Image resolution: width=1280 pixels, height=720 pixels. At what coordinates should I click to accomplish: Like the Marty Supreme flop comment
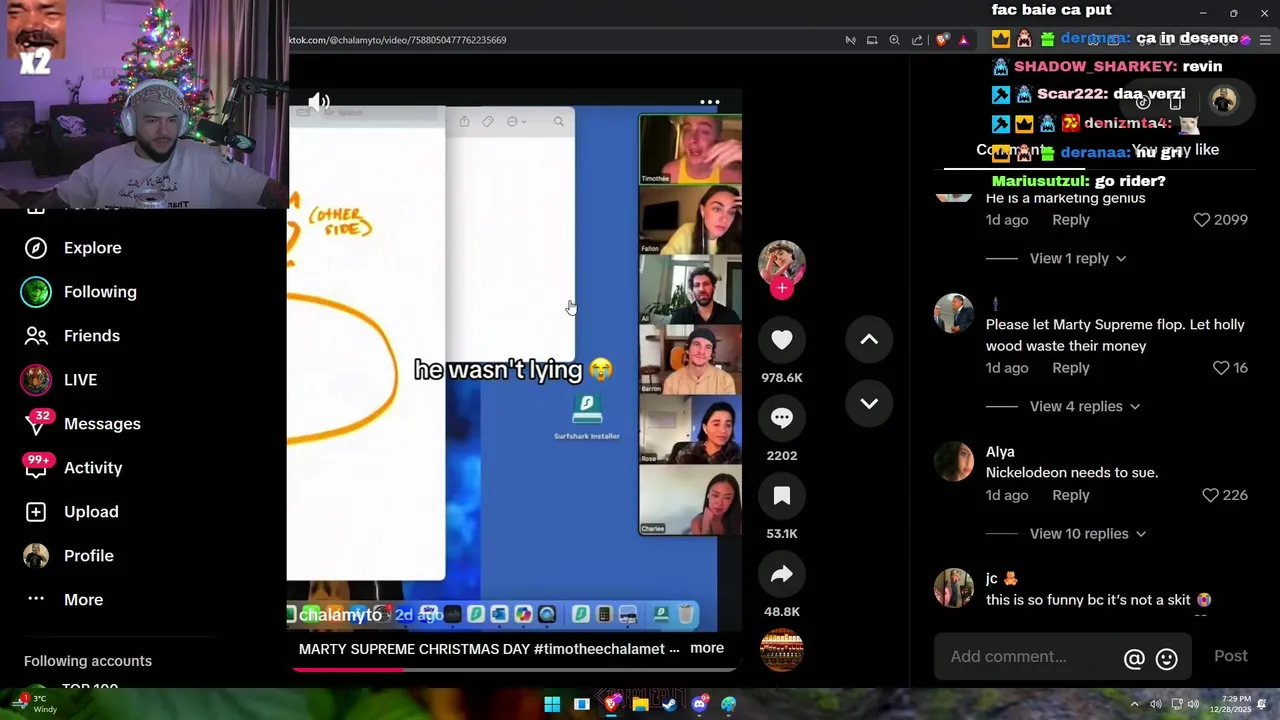[x=1221, y=368]
